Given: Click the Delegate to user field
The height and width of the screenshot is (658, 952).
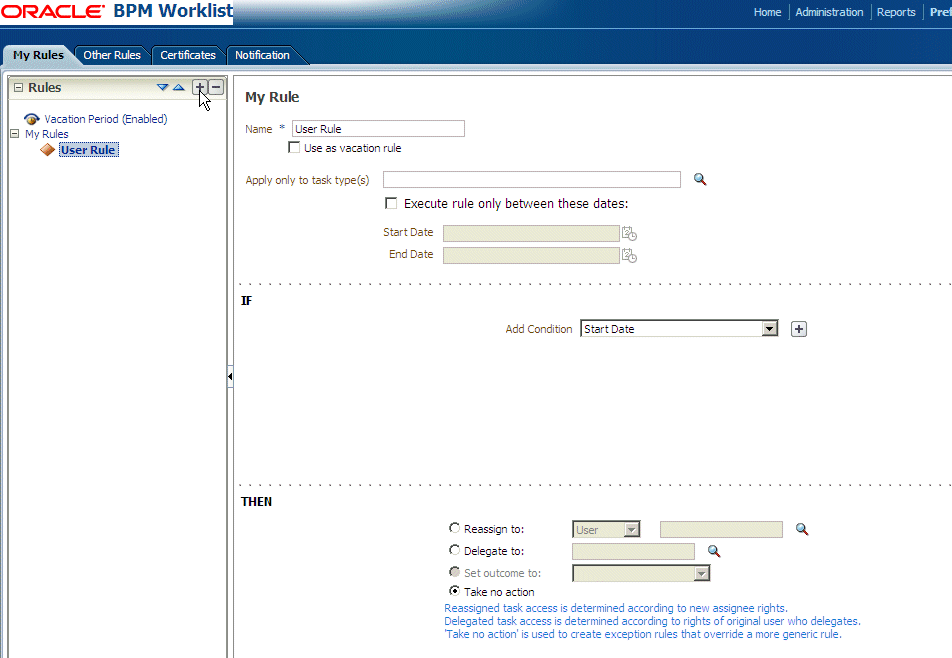Looking at the screenshot, I should coord(633,551).
